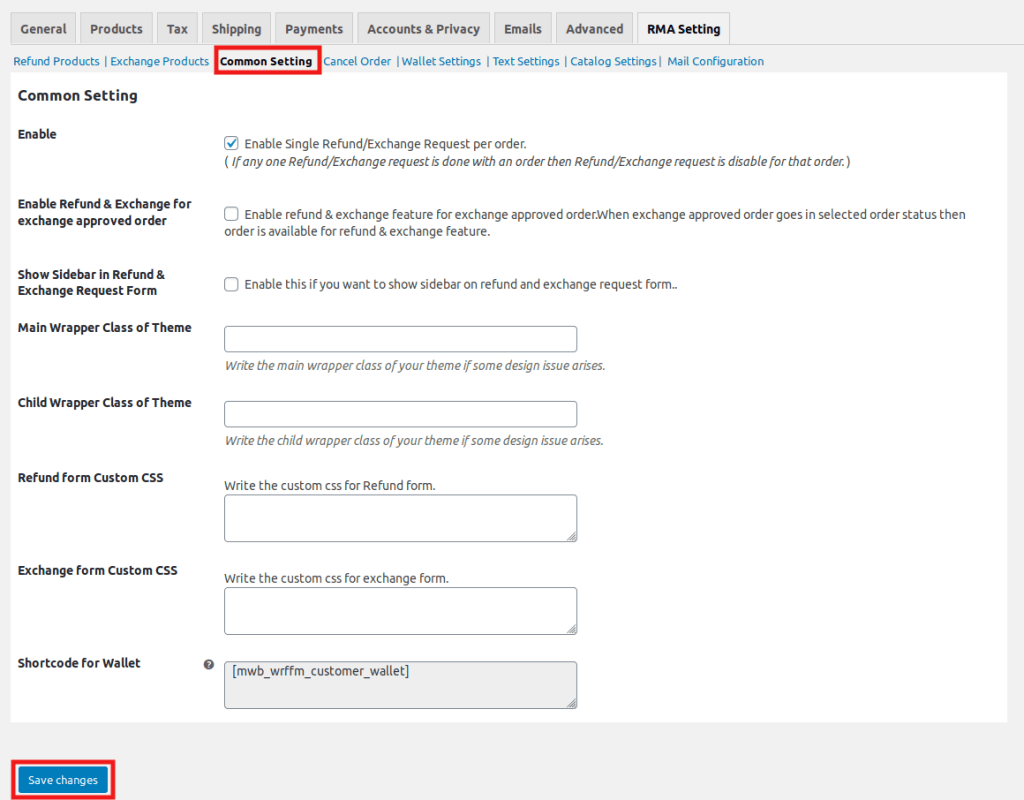Image resolution: width=1024 pixels, height=800 pixels.
Task: Open the Emails tab
Action: coord(522,28)
